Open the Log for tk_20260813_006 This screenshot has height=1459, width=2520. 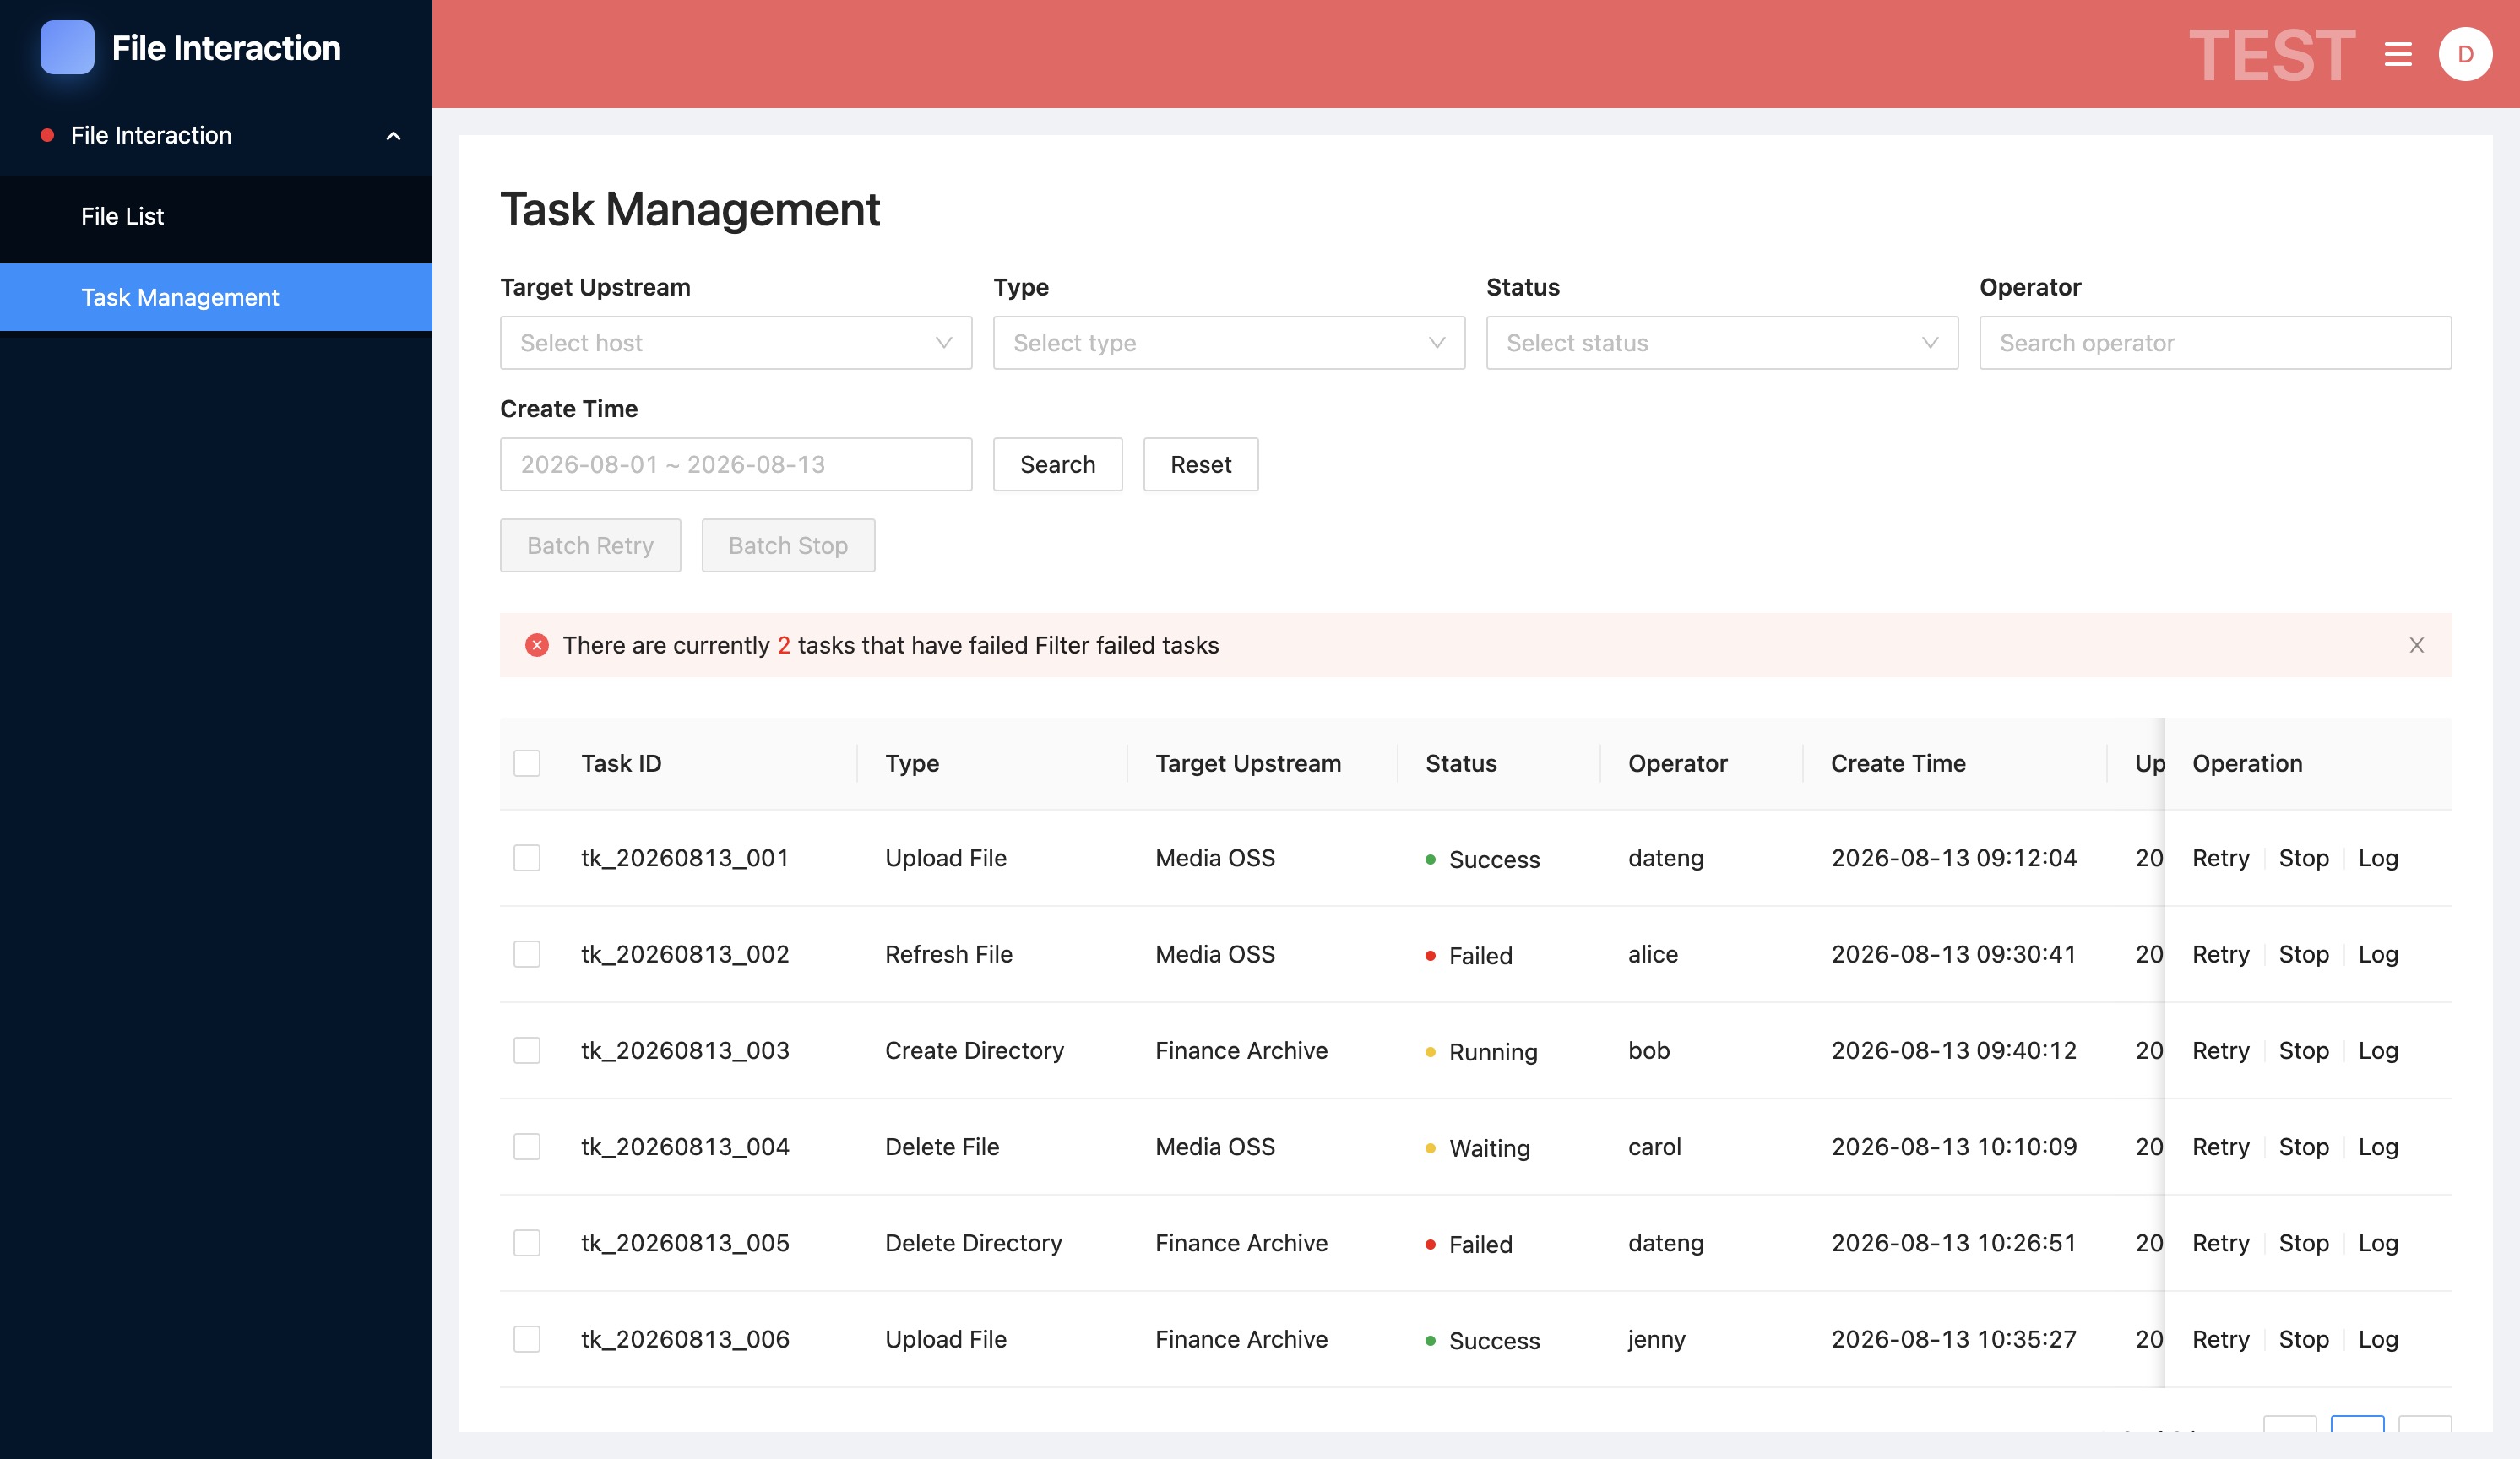(2377, 1339)
